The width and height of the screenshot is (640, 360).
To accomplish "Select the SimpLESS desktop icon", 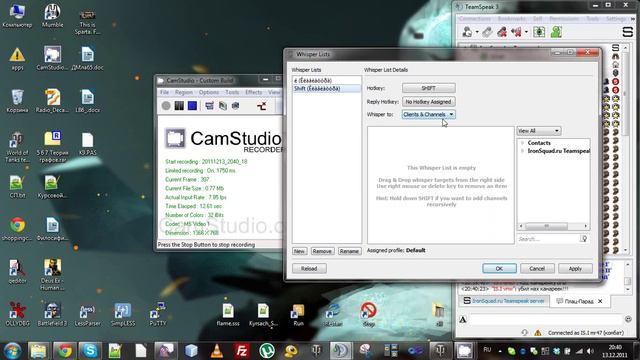I will [x=122, y=314].
